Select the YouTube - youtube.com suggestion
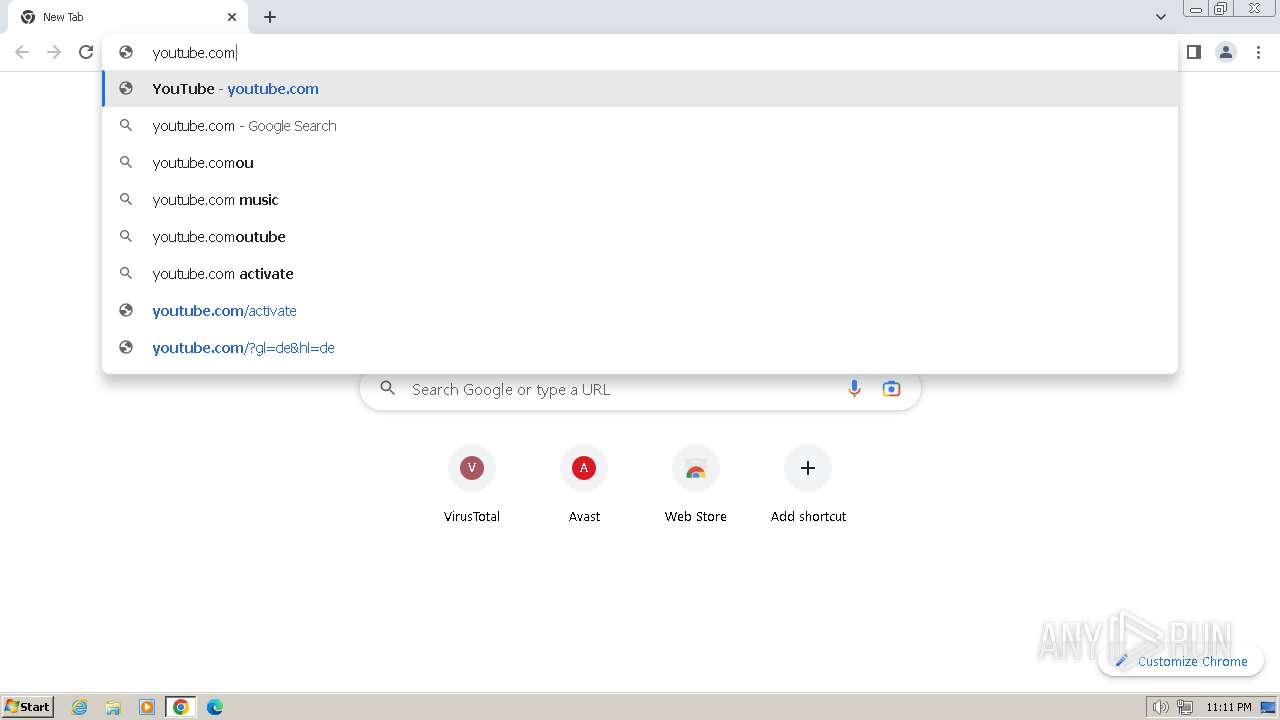The height and width of the screenshot is (720, 1280). (640, 89)
